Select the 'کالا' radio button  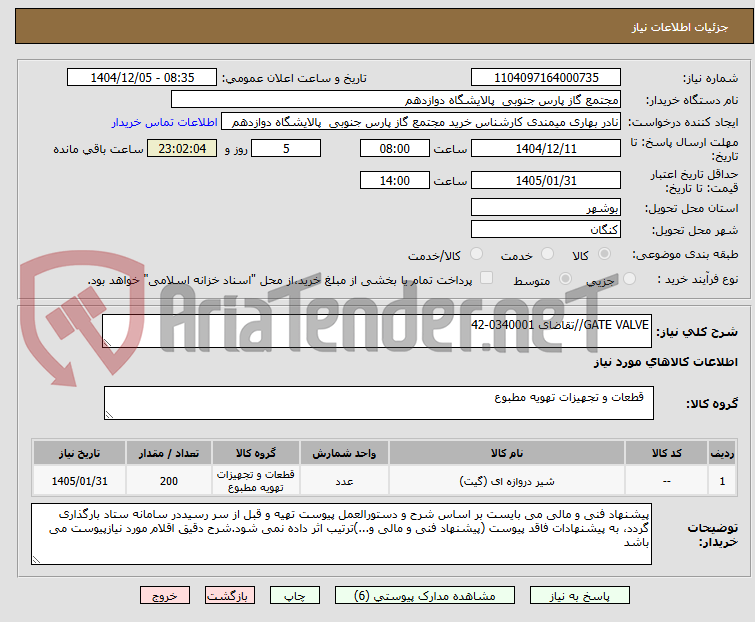point(604,254)
